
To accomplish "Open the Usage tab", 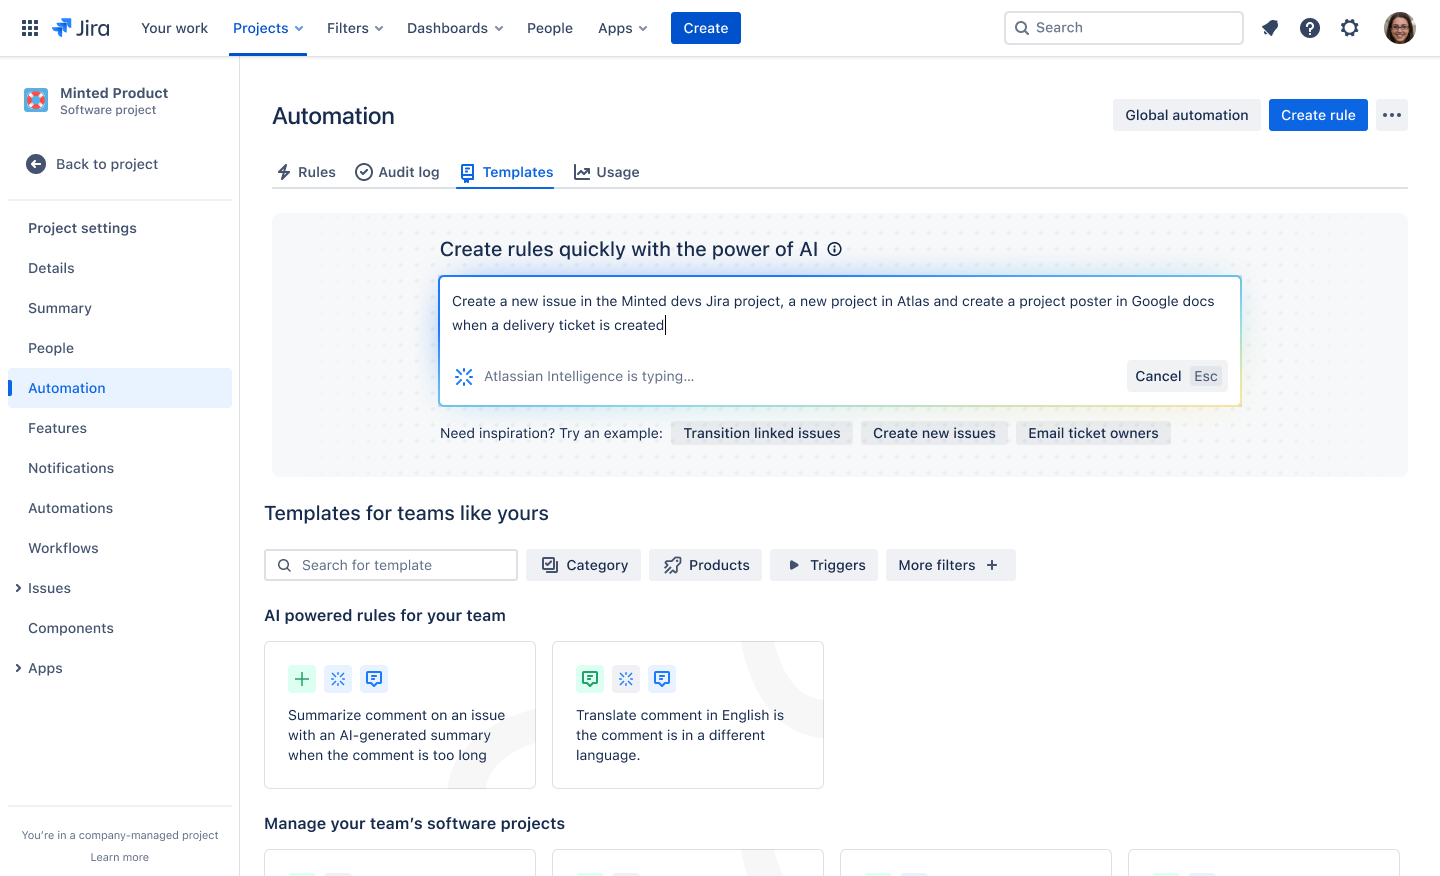I will pyautogui.click(x=607, y=172).
